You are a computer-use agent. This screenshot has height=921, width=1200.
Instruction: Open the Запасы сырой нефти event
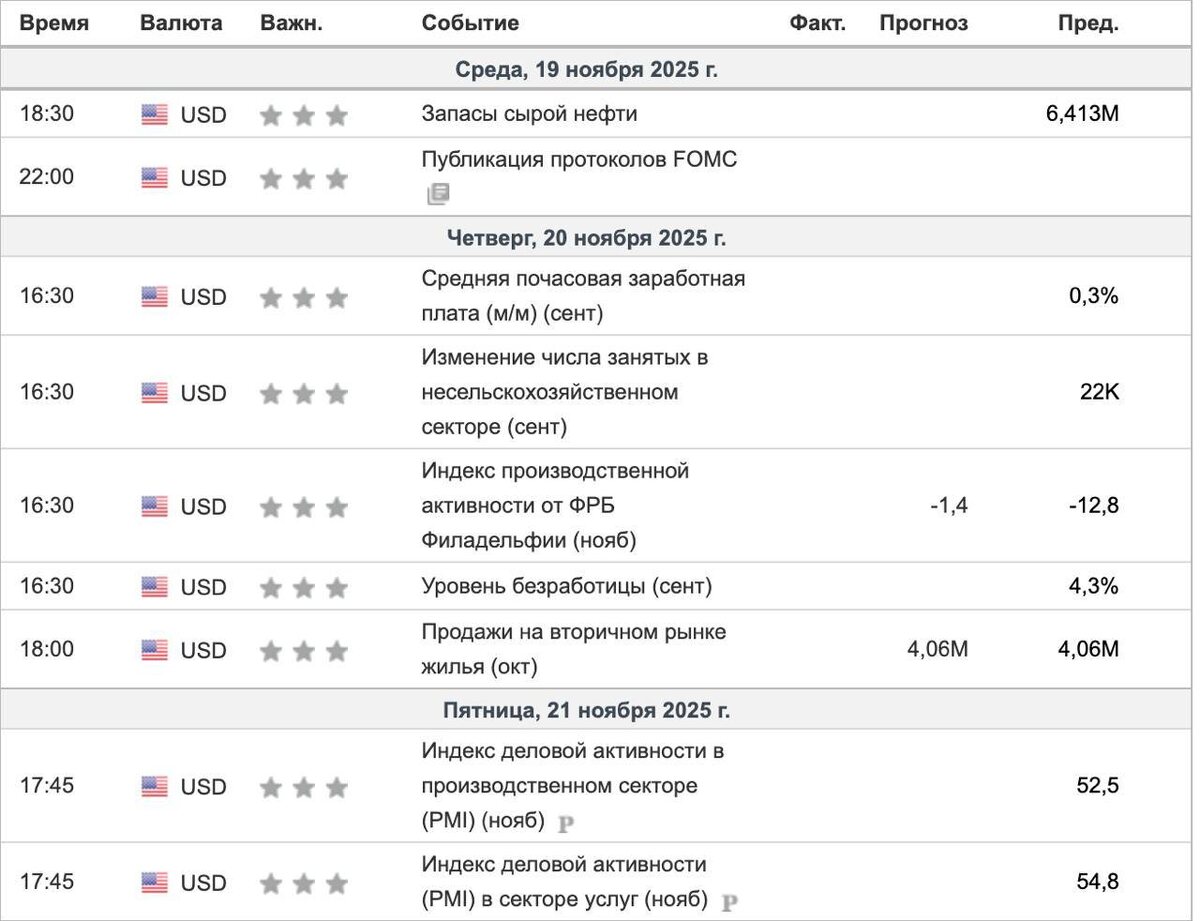point(529,114)
